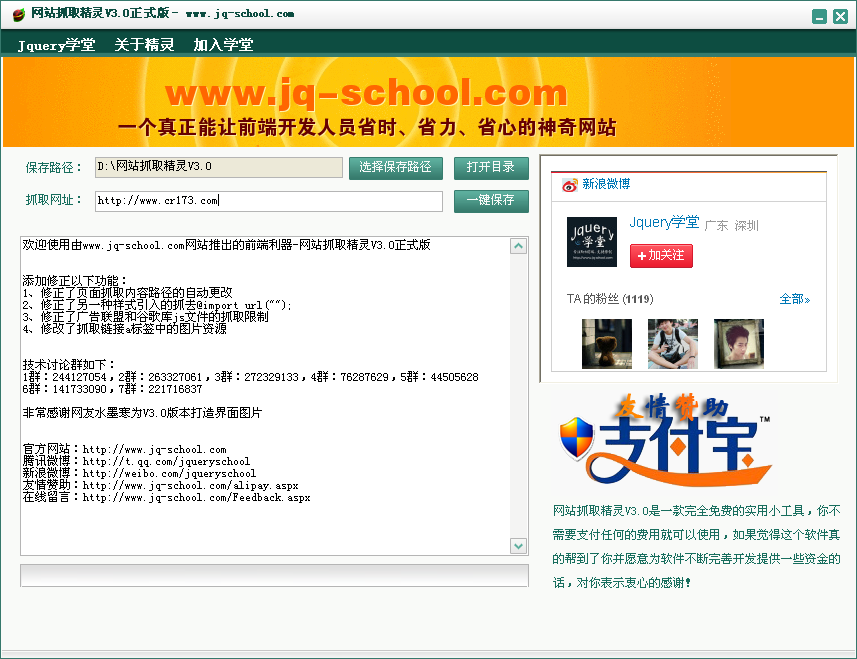This screenshot has width=857, height=659.
Task: Click the changelog vertical scrollbar
Action: coord(519,395)
